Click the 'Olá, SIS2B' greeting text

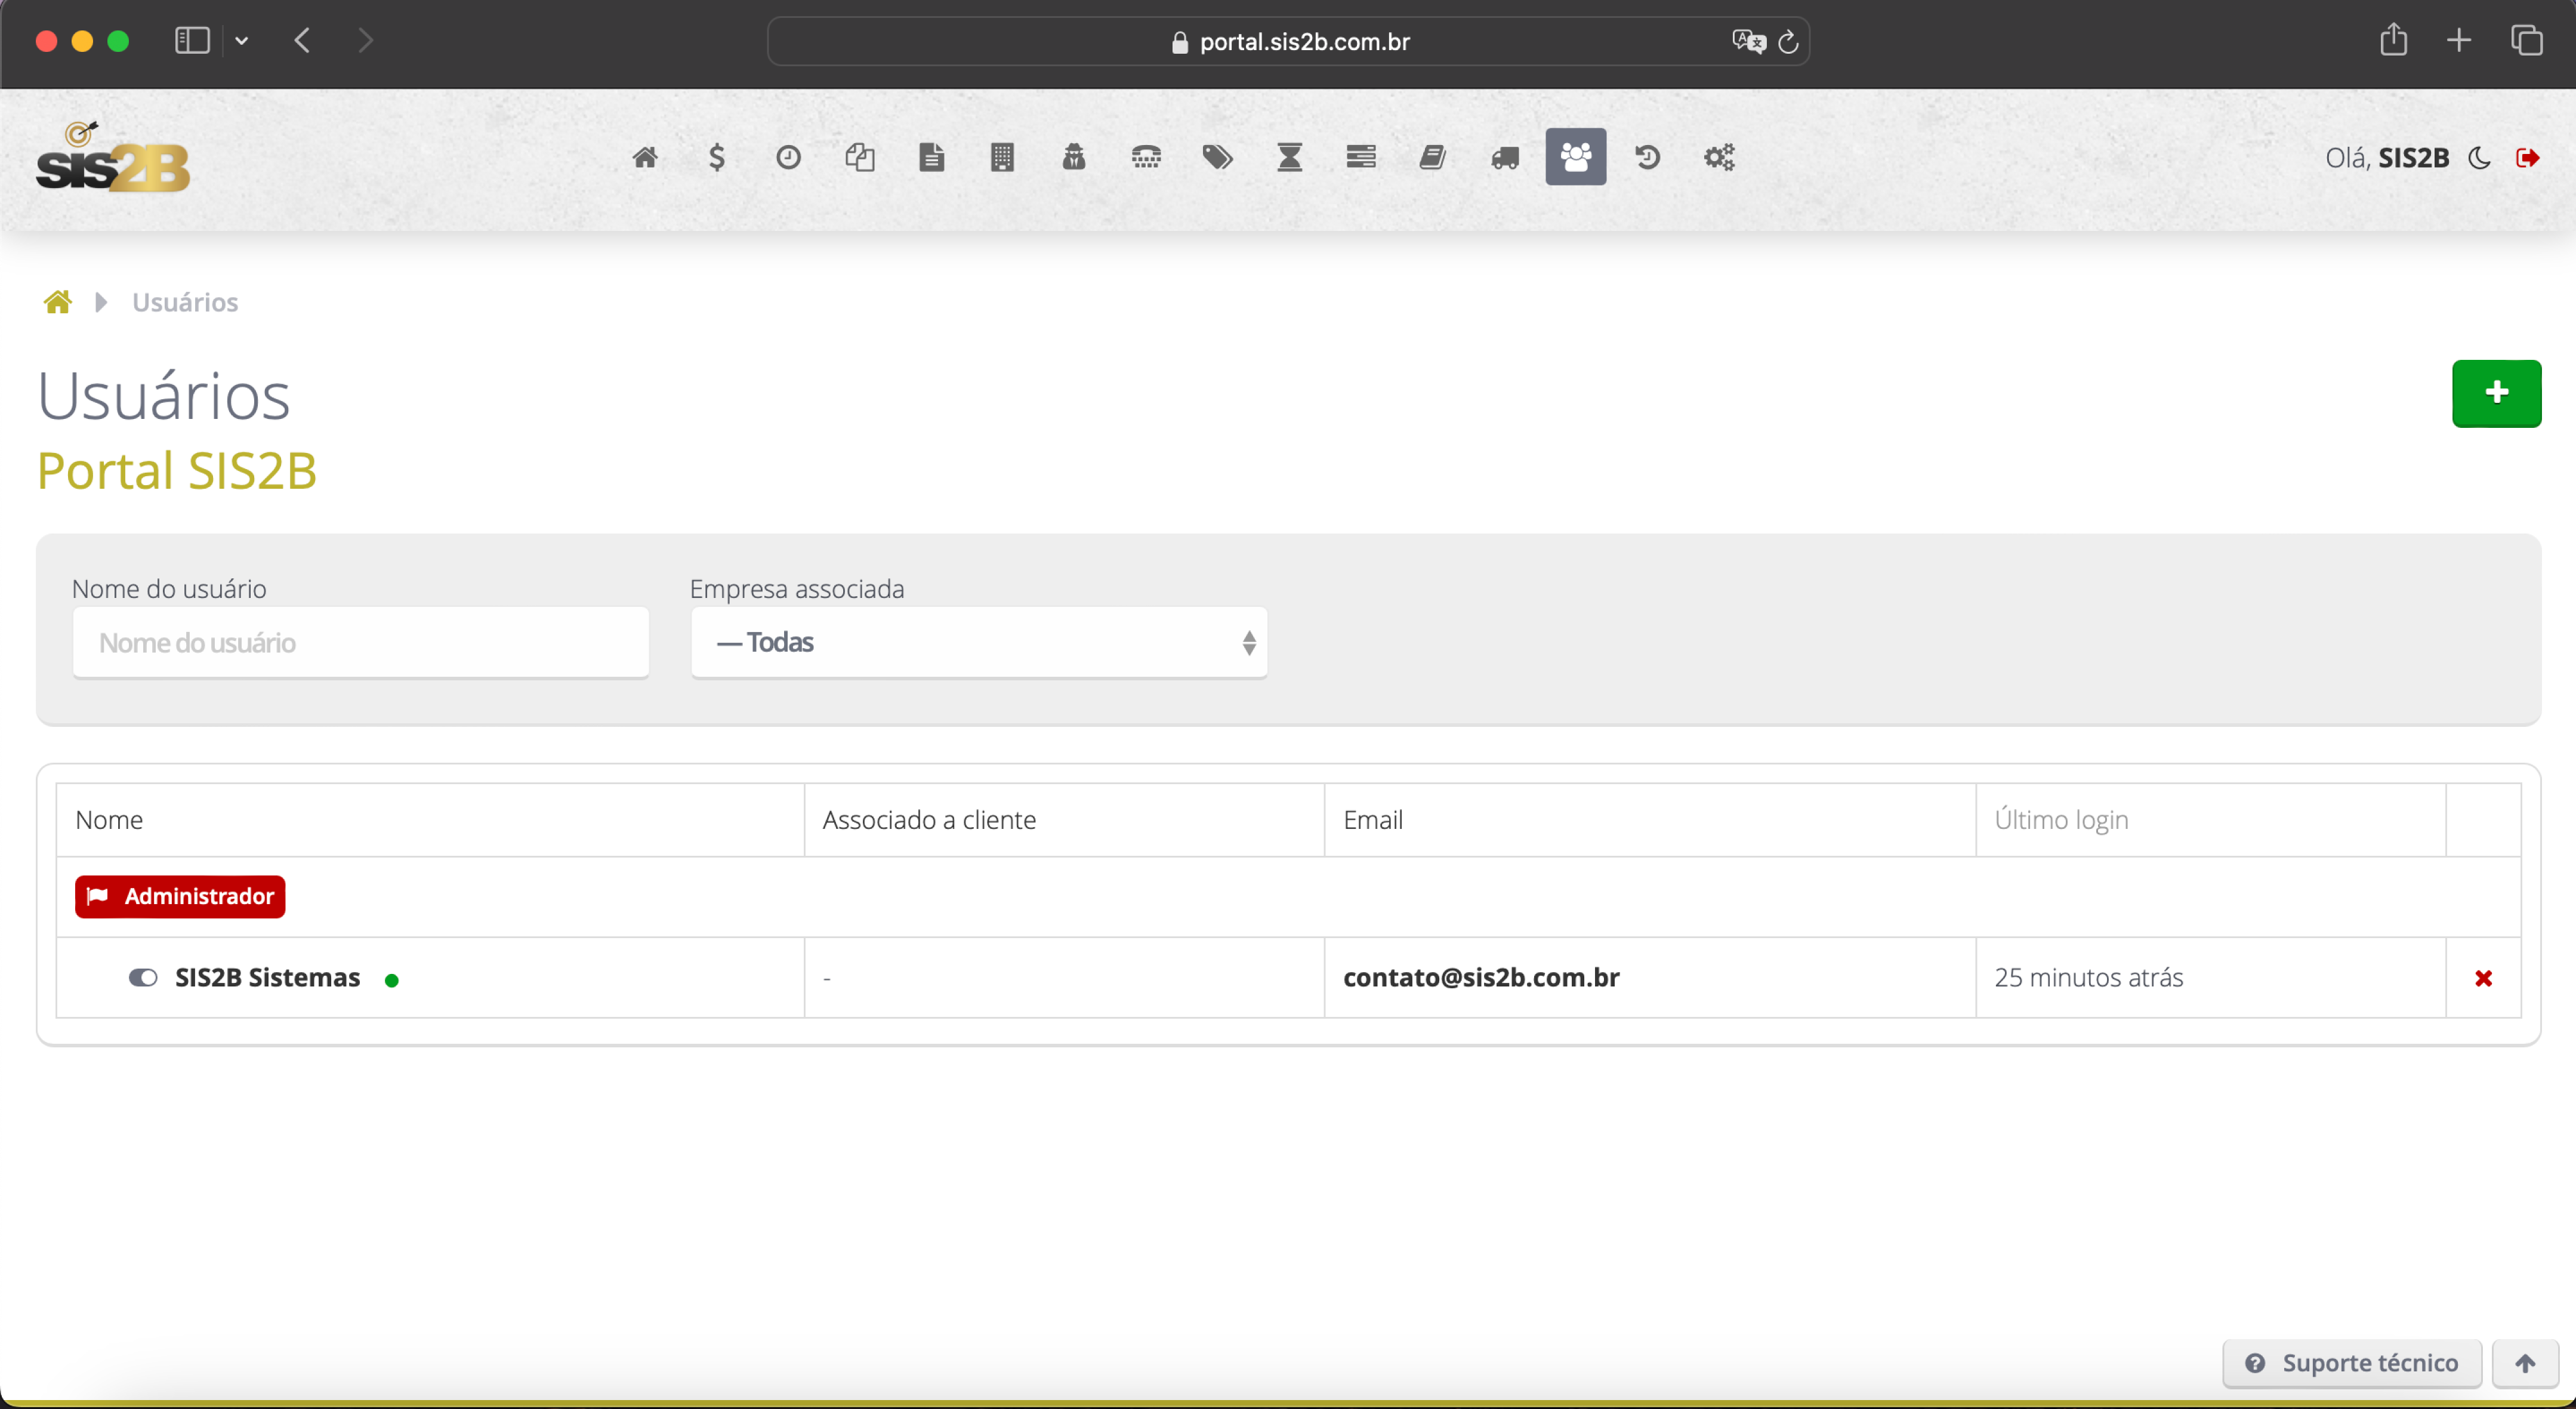pyautogui.click(x=2387, y=158)
